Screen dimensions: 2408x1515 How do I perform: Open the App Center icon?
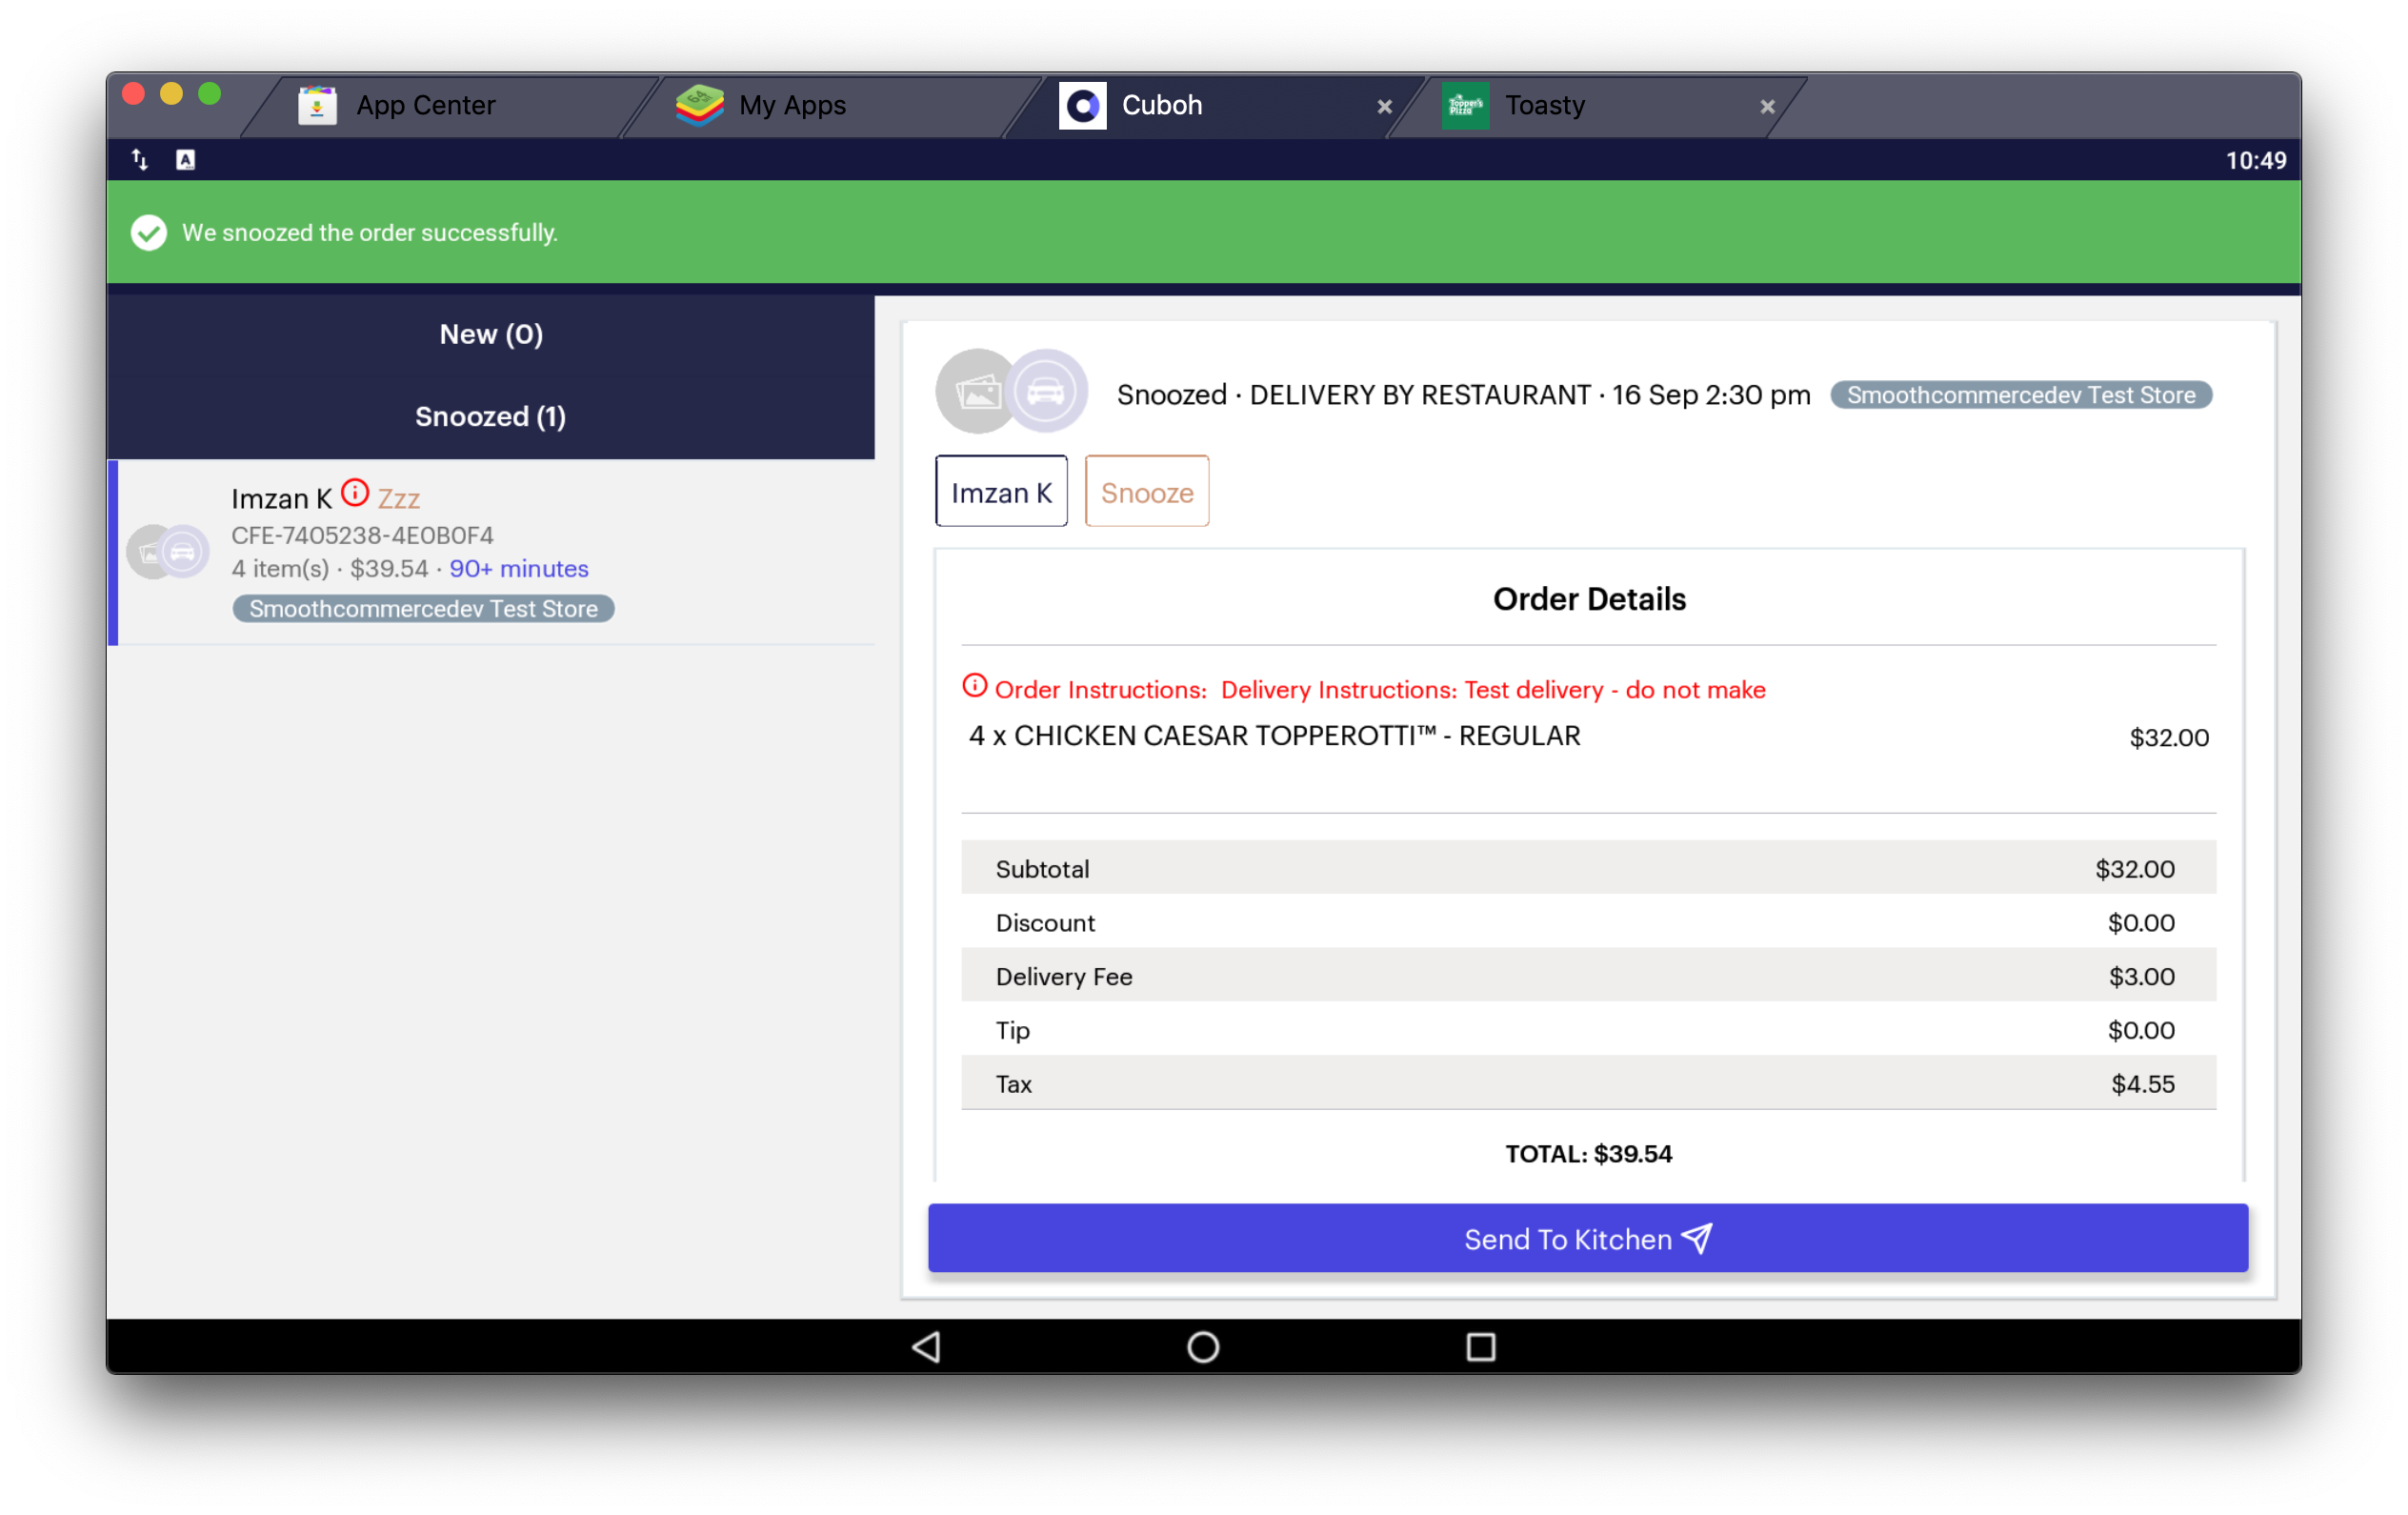click(316, 105)
